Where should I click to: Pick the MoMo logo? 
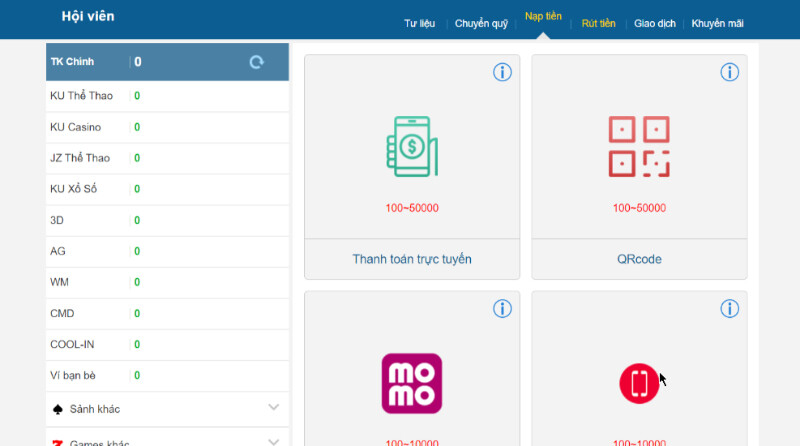click(412, 383)
